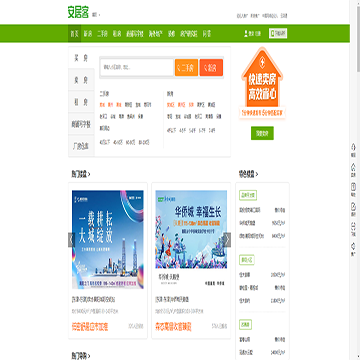Click the topmost icon in right floating sidebar
This screenshot has width=360, height=360.
coord(353,148)
